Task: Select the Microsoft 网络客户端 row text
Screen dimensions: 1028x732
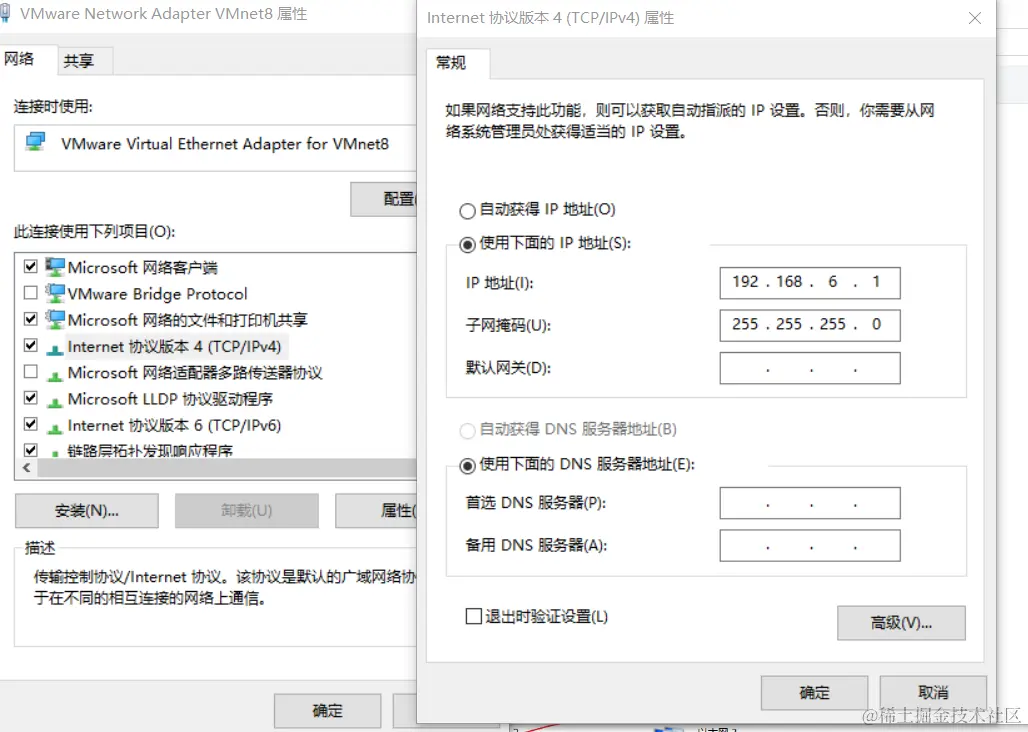Action: [142, 267]
